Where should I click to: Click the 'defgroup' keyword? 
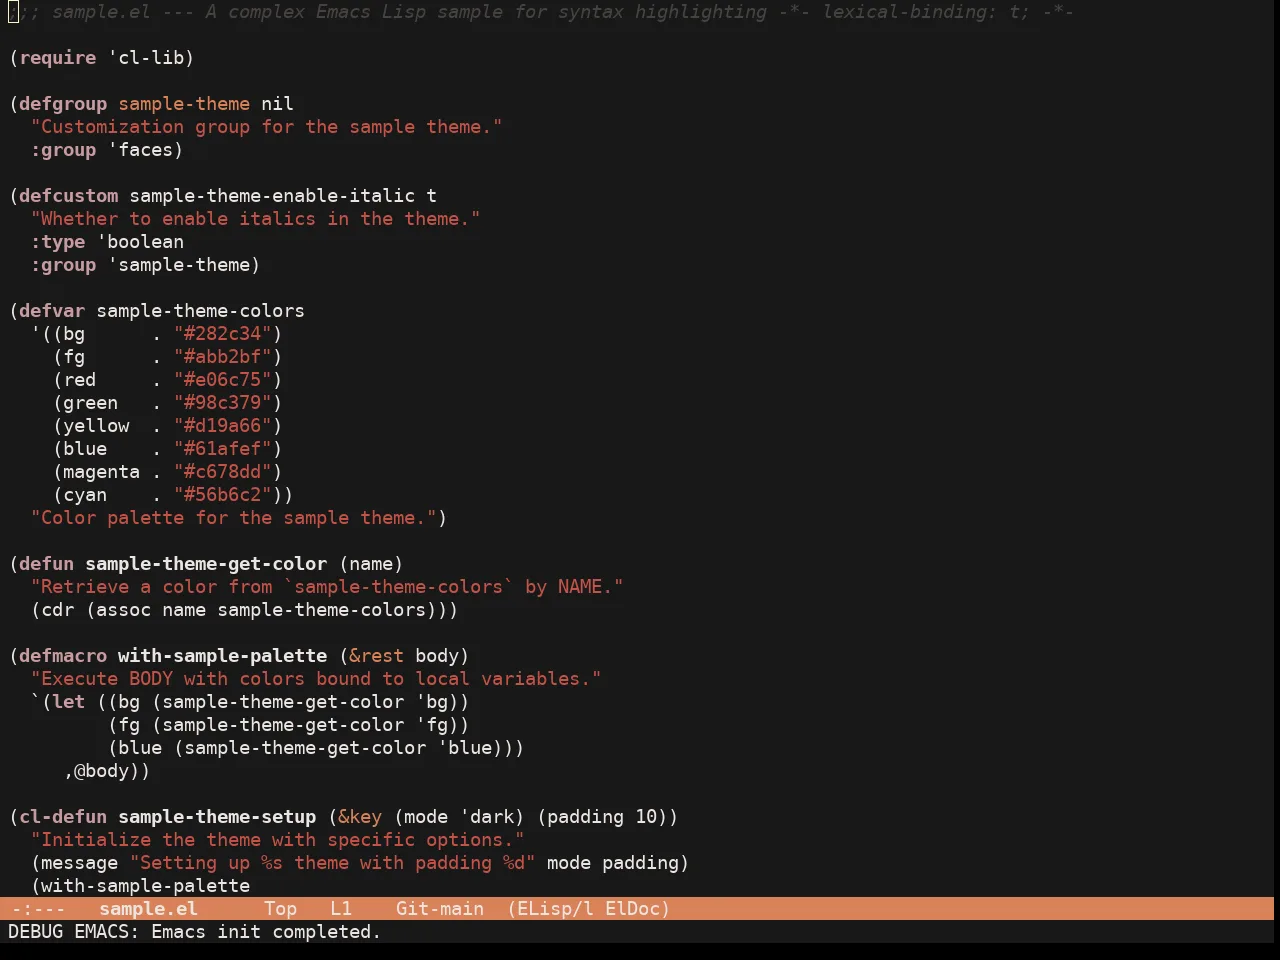coord(63,104)
